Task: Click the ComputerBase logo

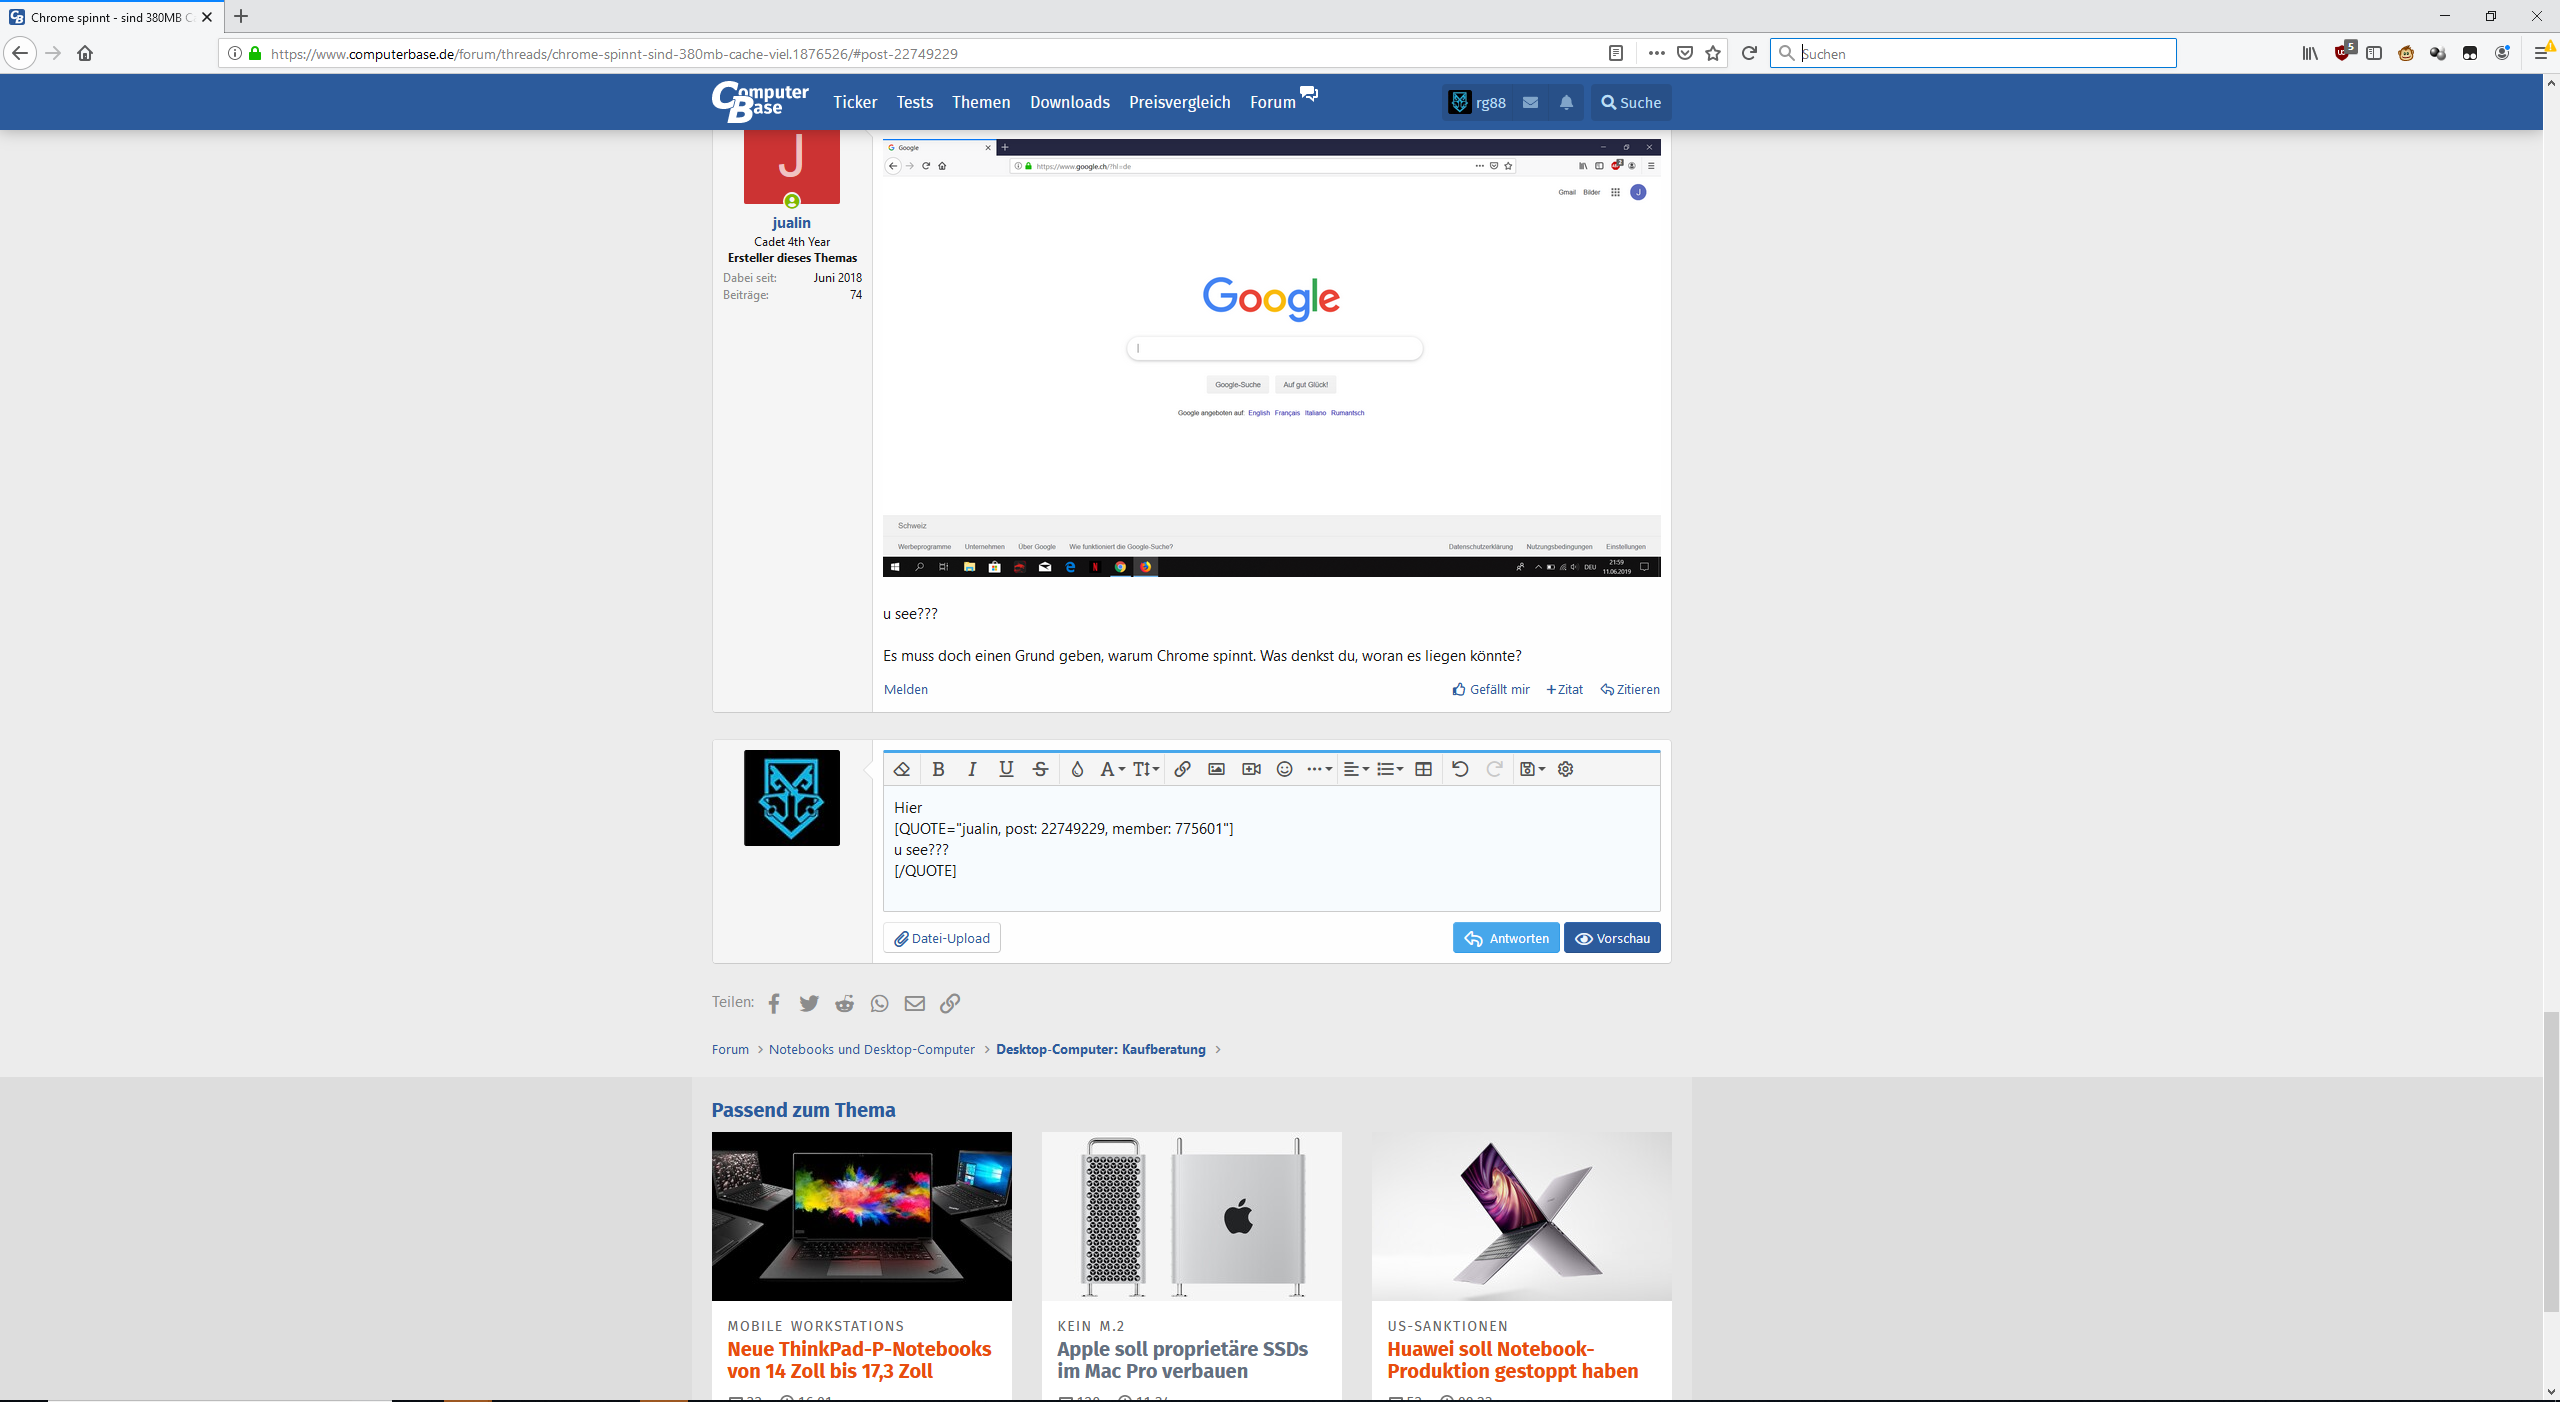Action: [x=760, y=101]
